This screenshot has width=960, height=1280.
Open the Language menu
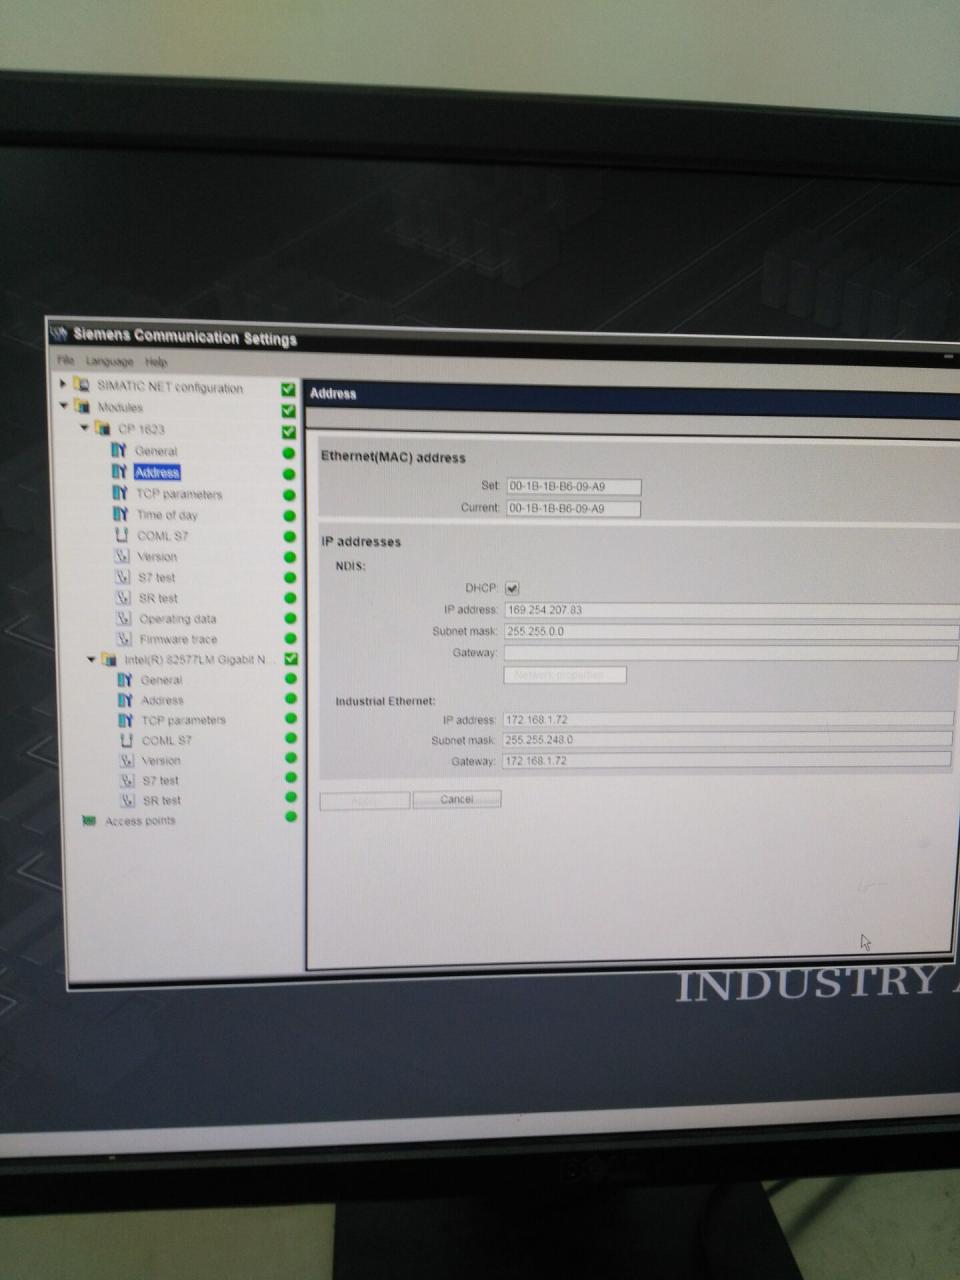pos(109,361)
